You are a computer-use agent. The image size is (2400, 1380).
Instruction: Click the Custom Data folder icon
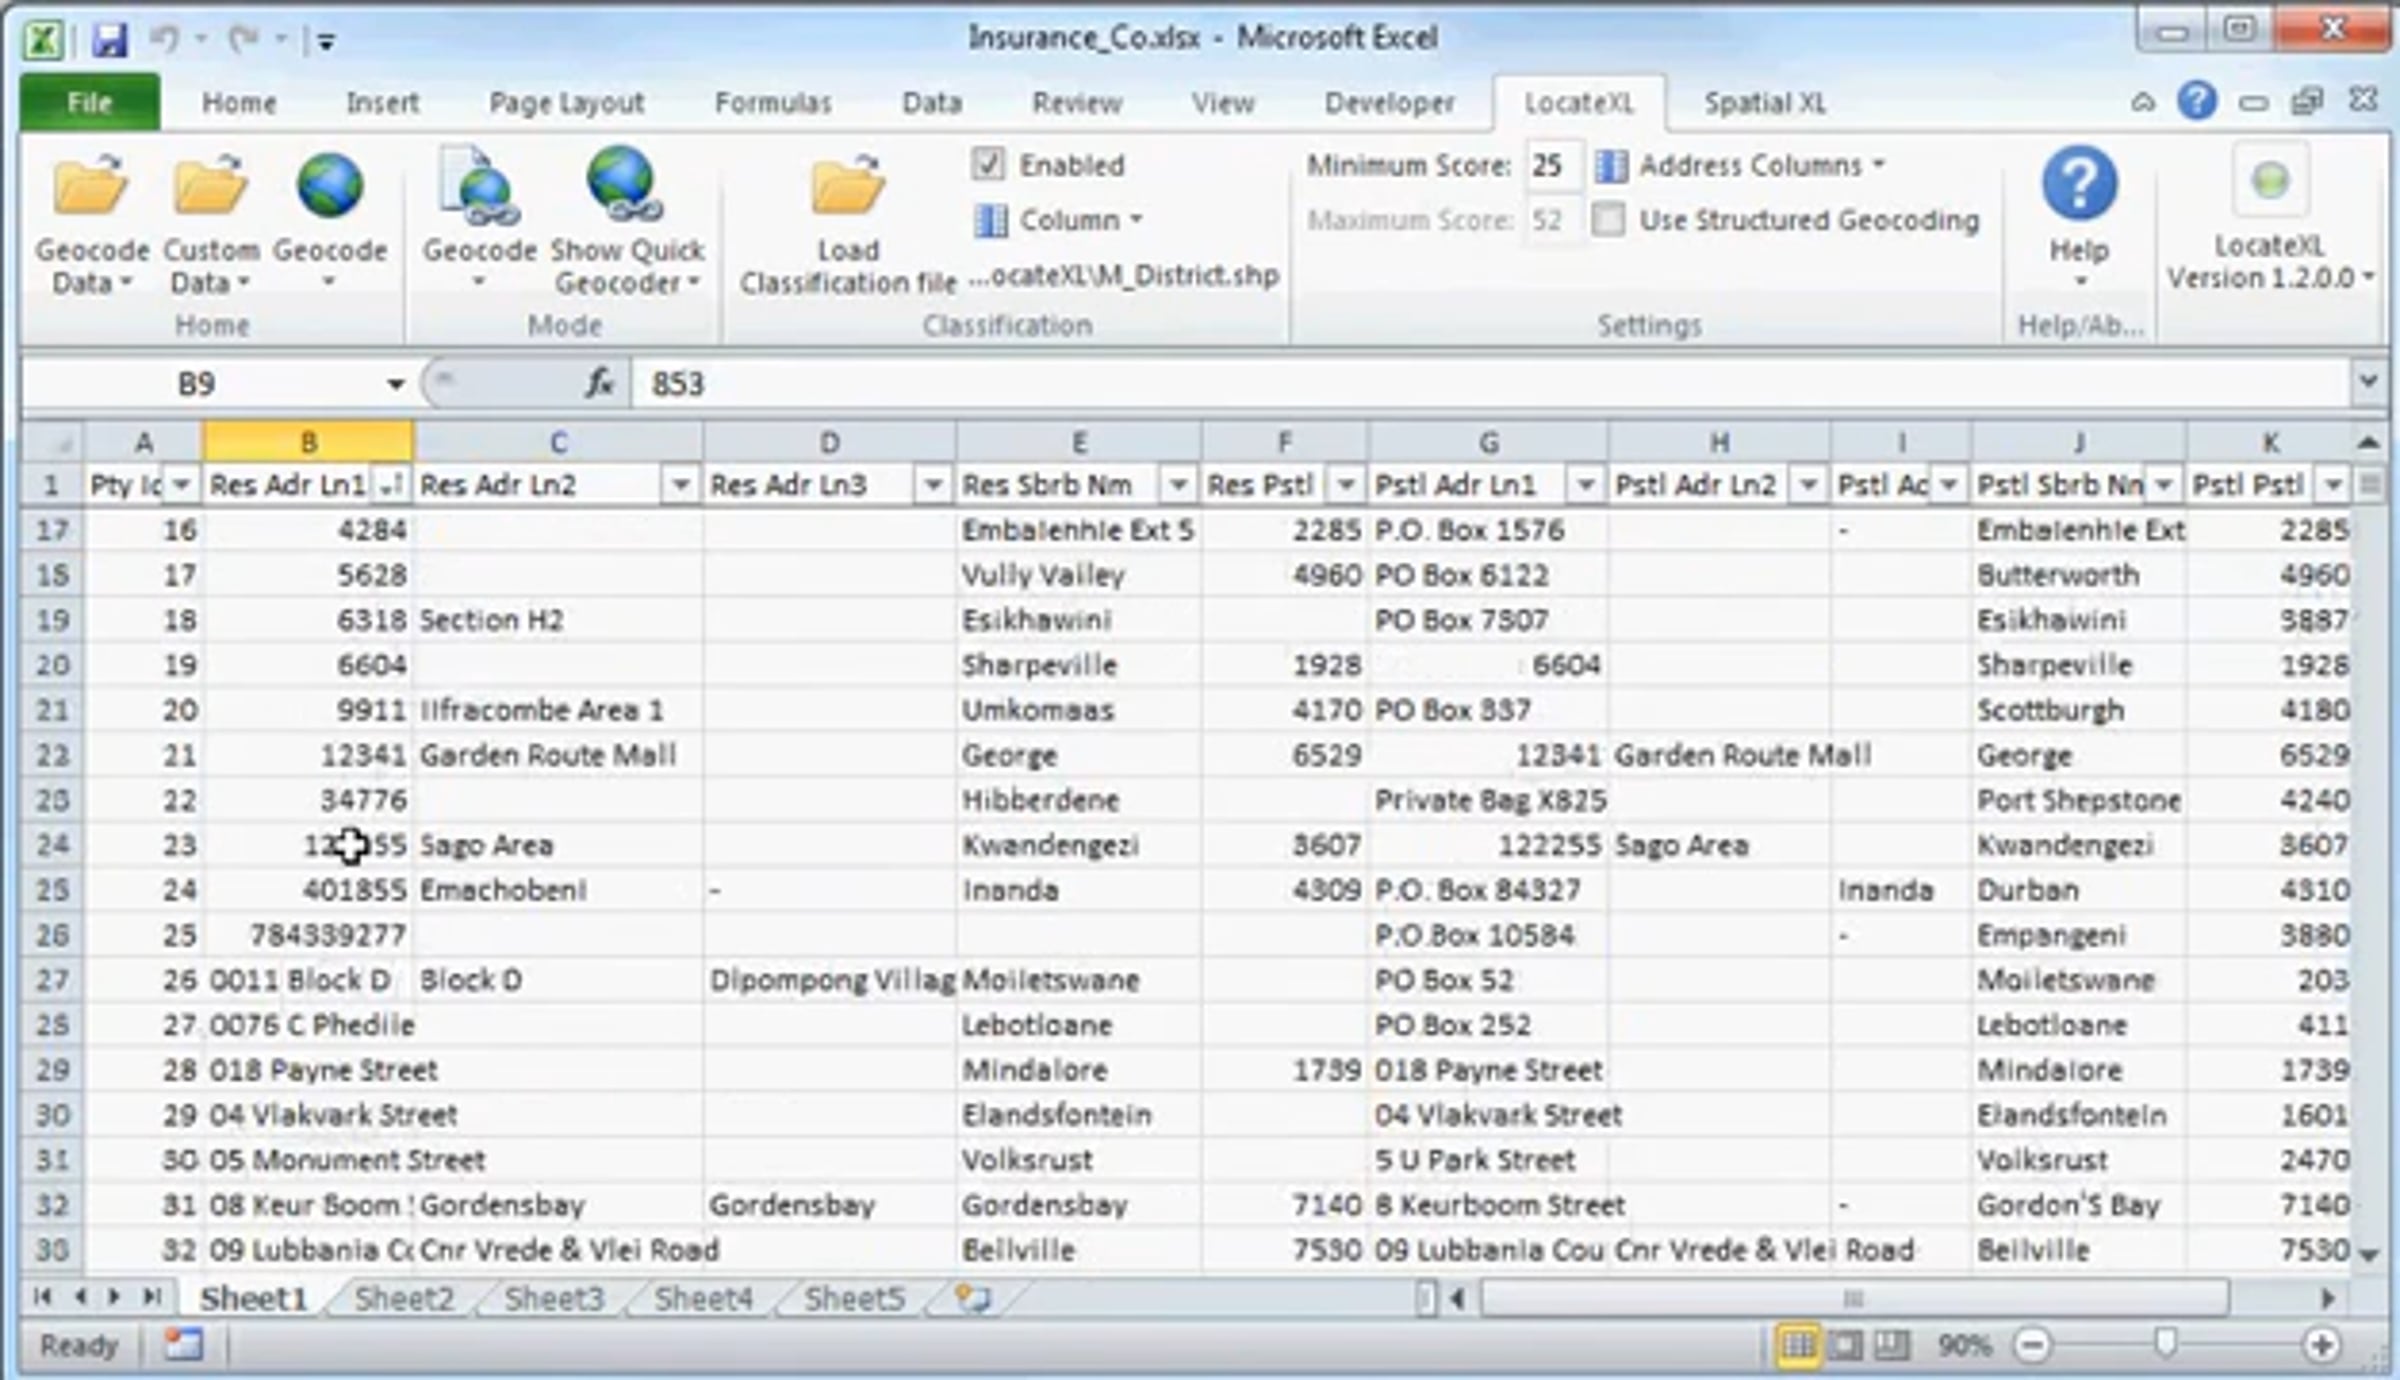point(210,187)
